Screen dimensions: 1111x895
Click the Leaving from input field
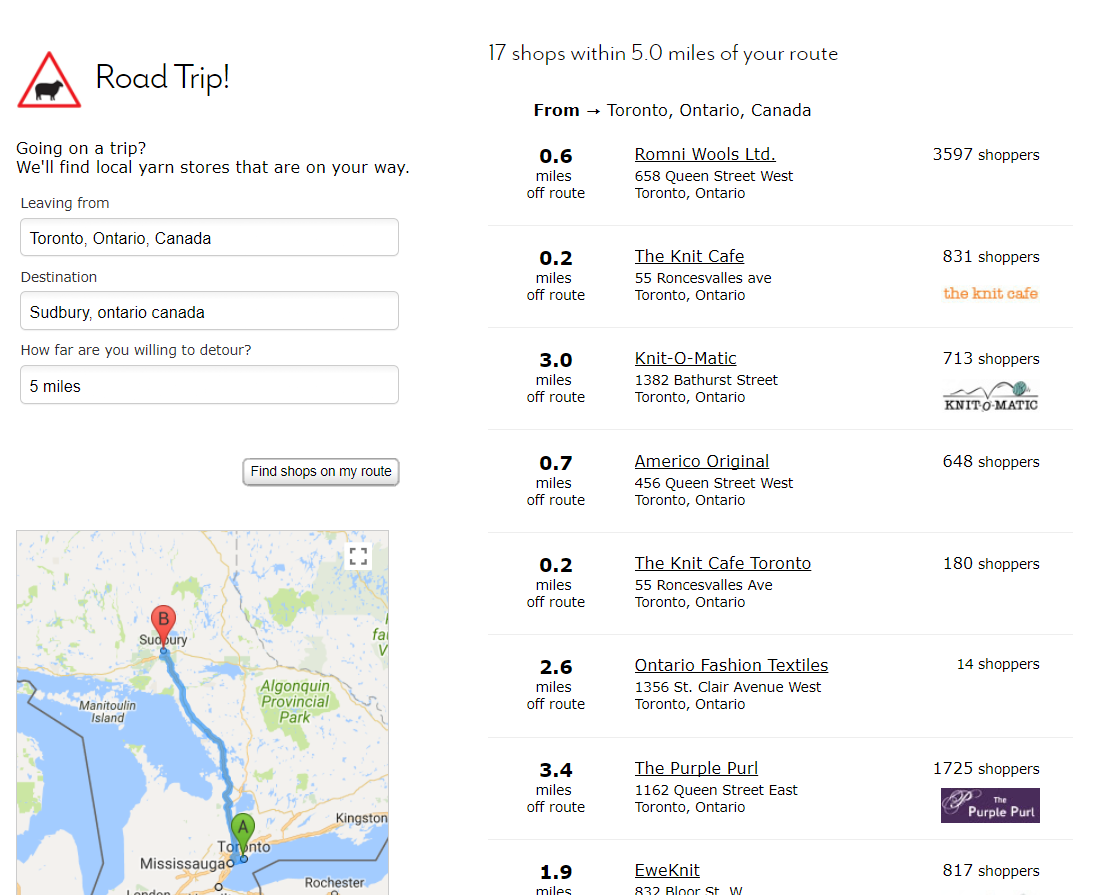click(x=209, y=238)
